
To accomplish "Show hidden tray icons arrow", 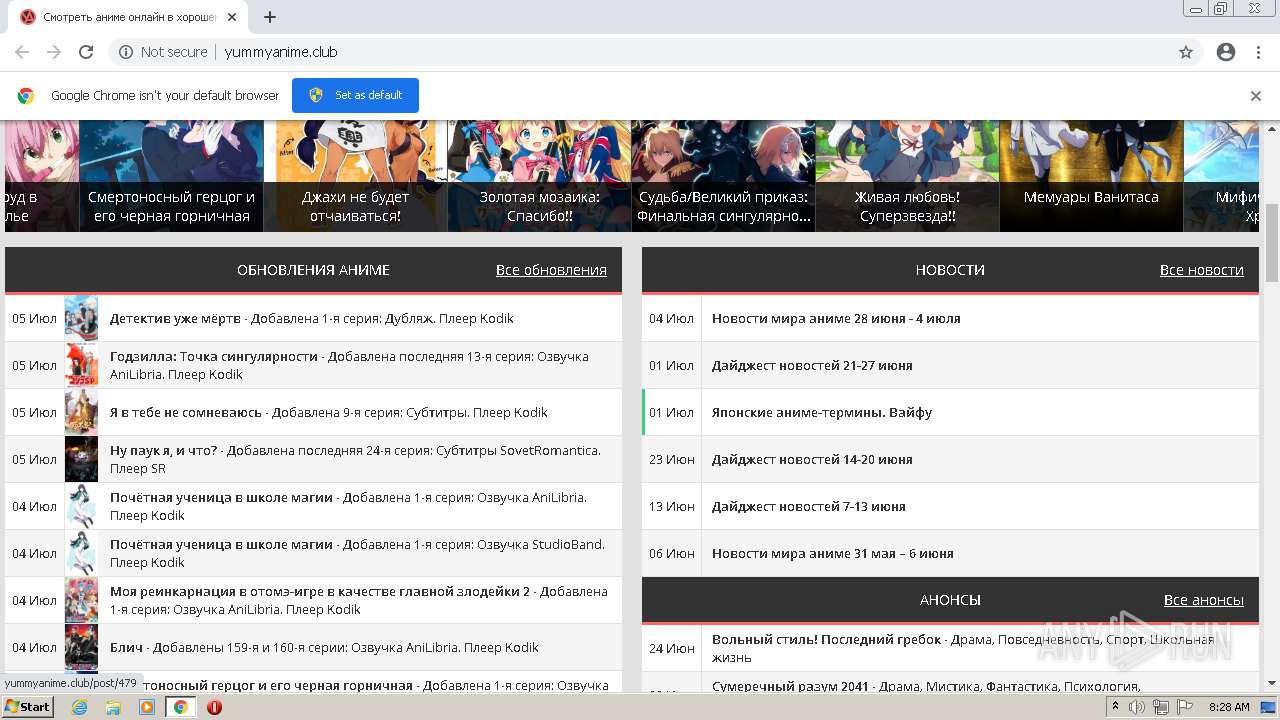I will pyautogui.click(x=1115, y=707).
